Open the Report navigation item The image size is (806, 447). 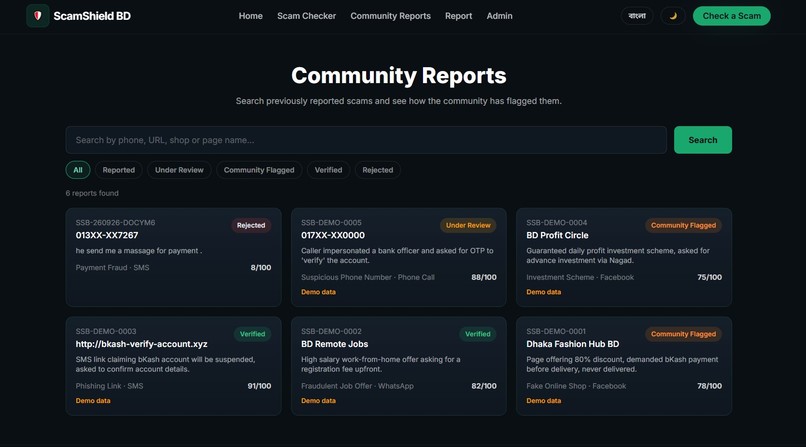coord(459,16)
